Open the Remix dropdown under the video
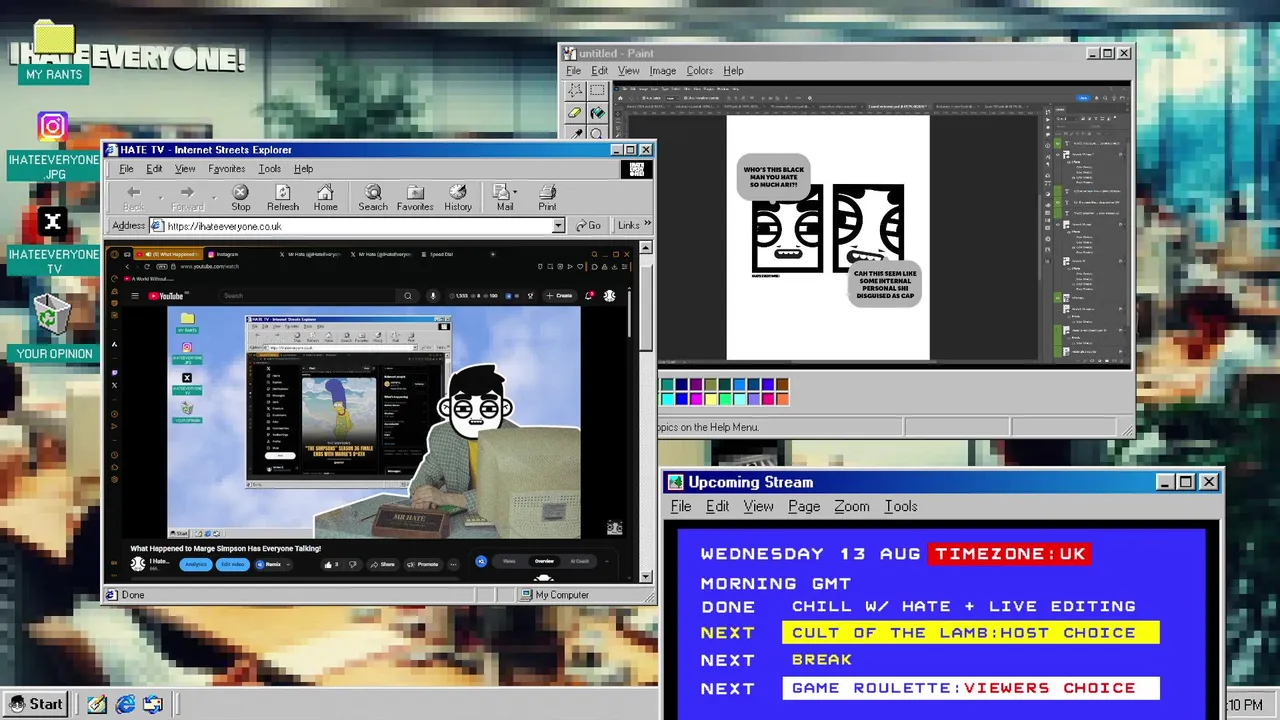Viewport: 1280px width, 720px height. pyautogui.click(x=287, y=564)
